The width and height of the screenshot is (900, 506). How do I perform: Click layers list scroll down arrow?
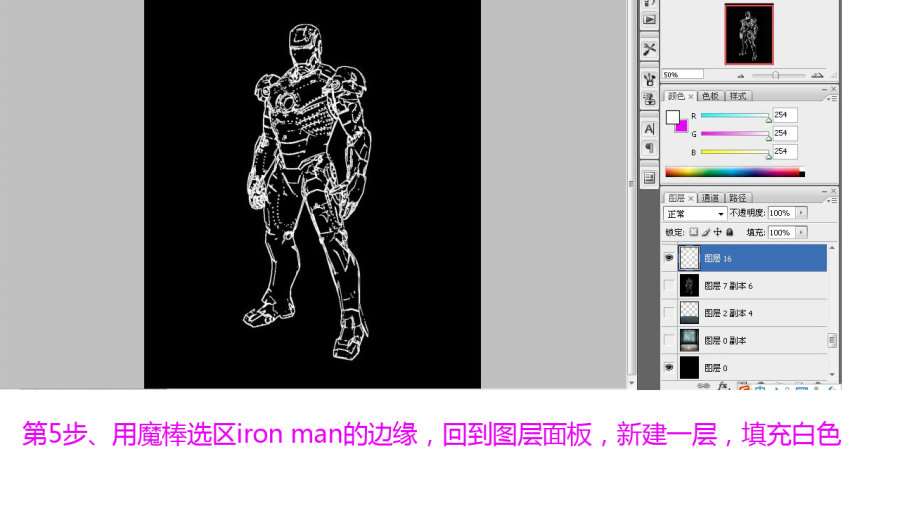[x=832, y=375]
